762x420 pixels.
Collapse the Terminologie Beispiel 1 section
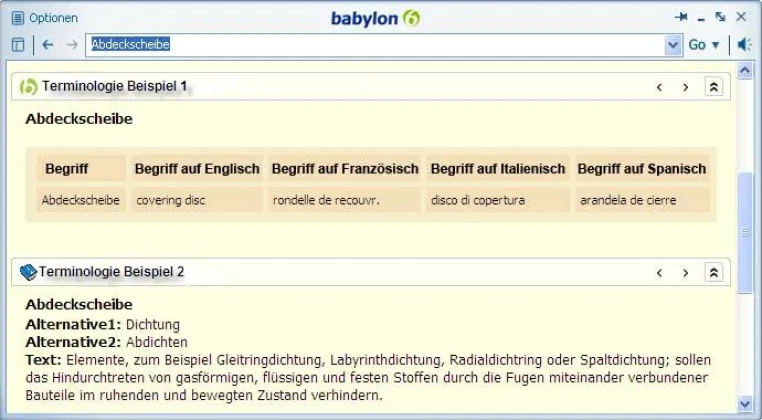click(x=714, y=87)
